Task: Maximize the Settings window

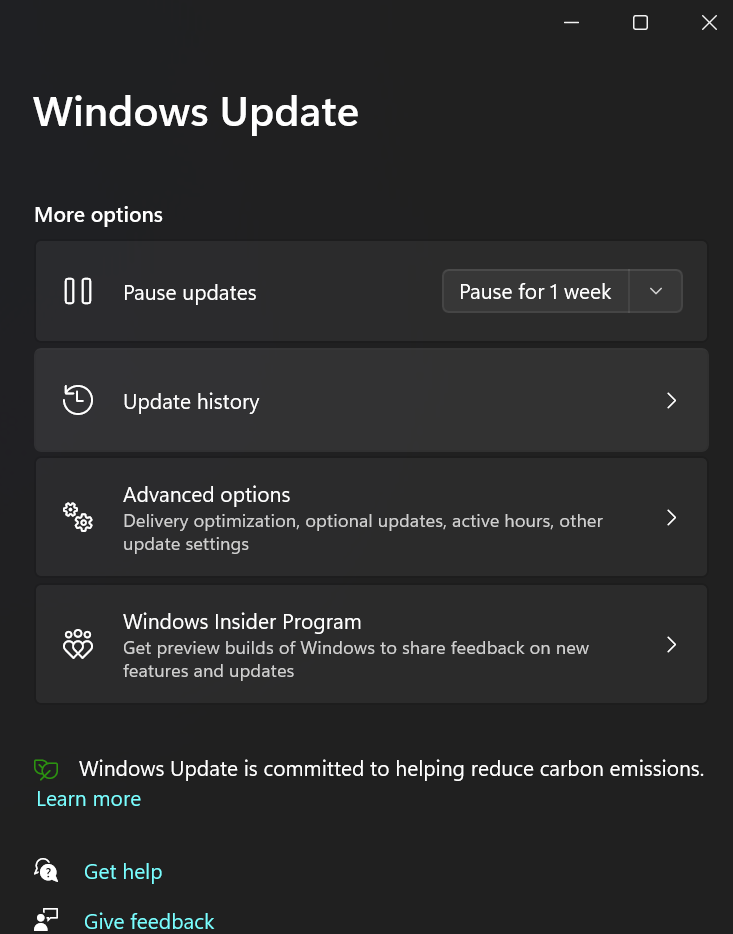Action: click(x=640, y=23)
